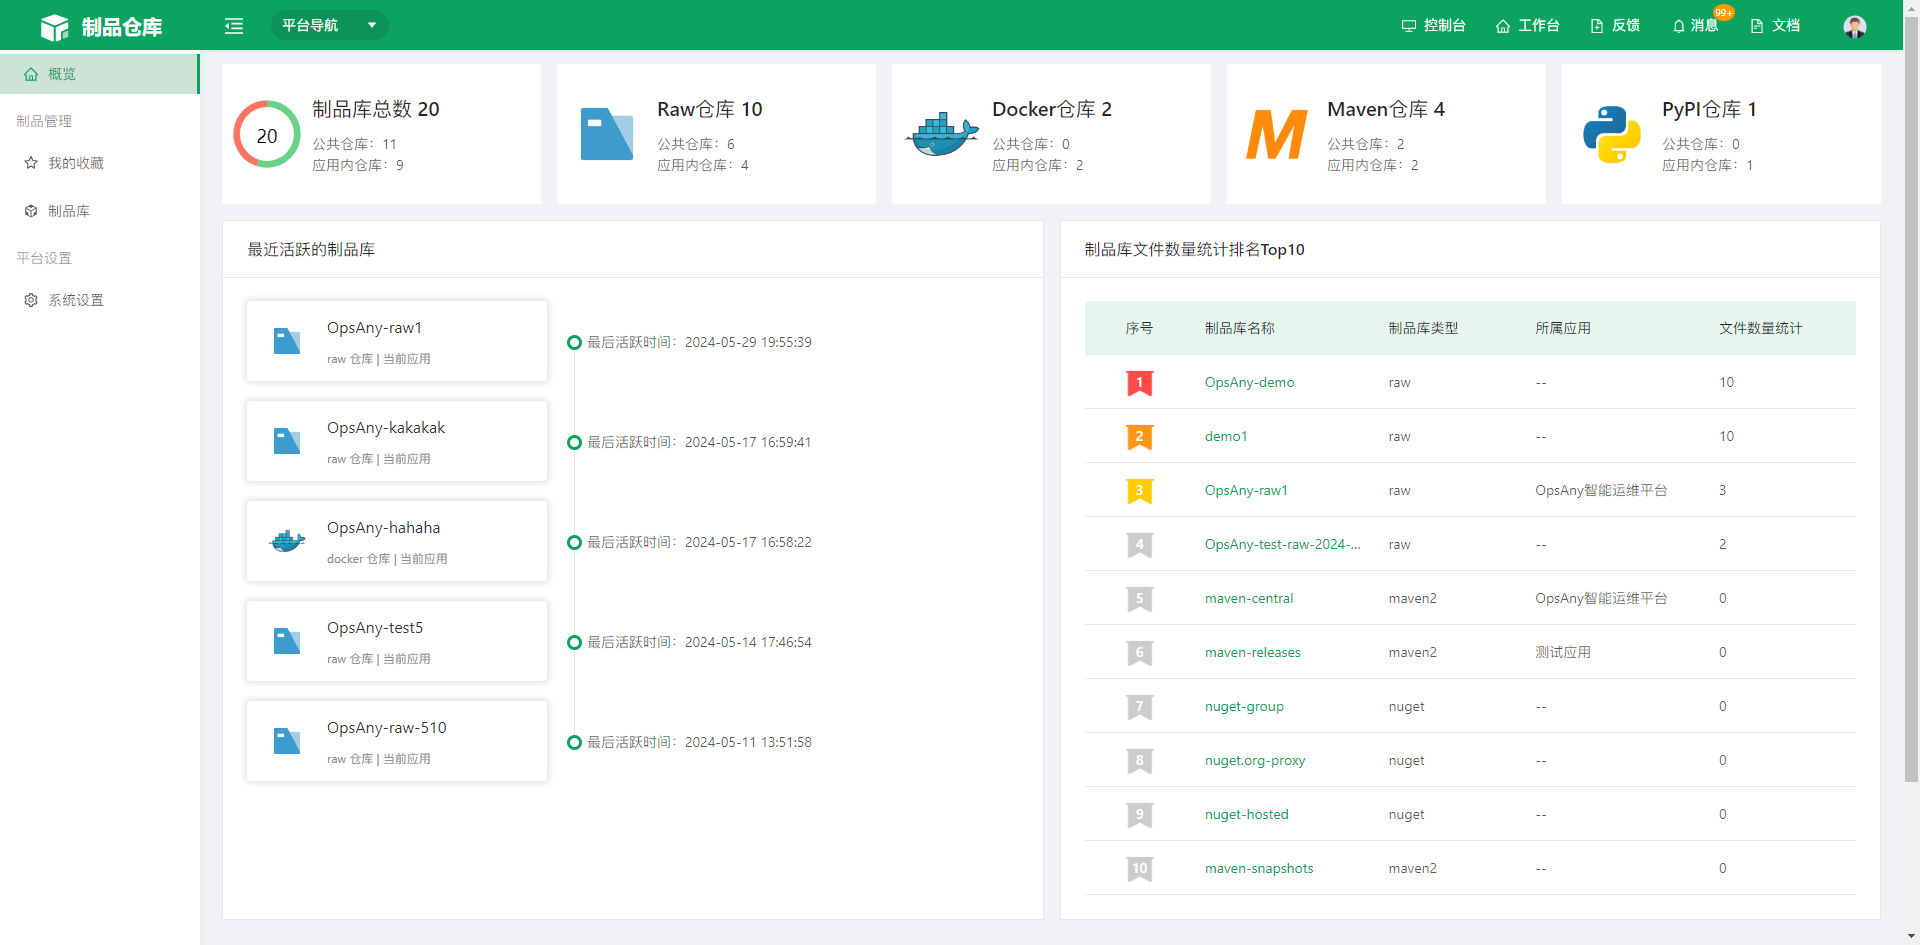The image size is (1920, 945).
Task: Click the Docker whale icon on Docker仓库 card
Action: coord(942,134)
